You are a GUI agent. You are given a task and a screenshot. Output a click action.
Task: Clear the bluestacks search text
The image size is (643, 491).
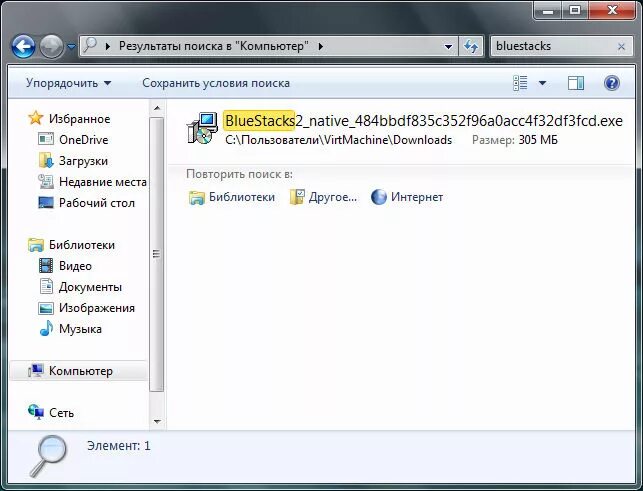[621, 47]
